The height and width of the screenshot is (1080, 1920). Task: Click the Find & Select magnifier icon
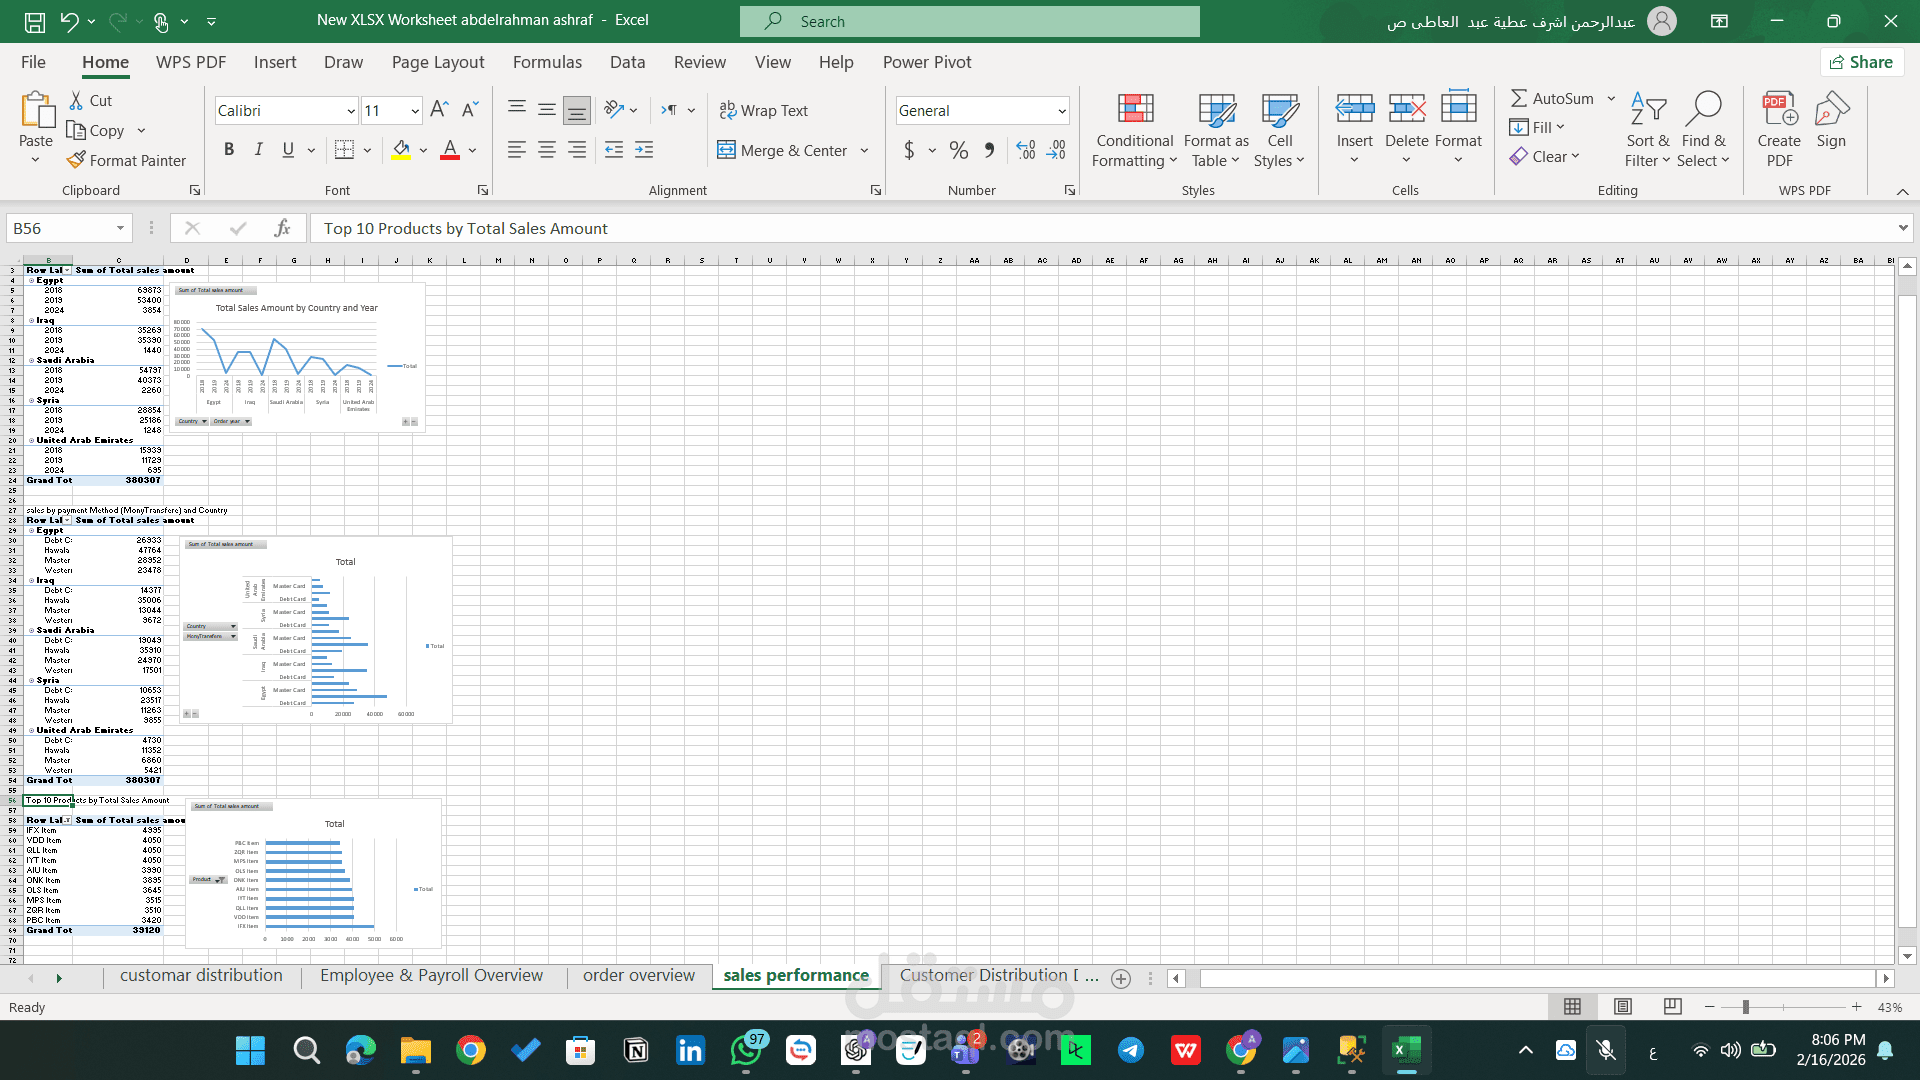1704,109
